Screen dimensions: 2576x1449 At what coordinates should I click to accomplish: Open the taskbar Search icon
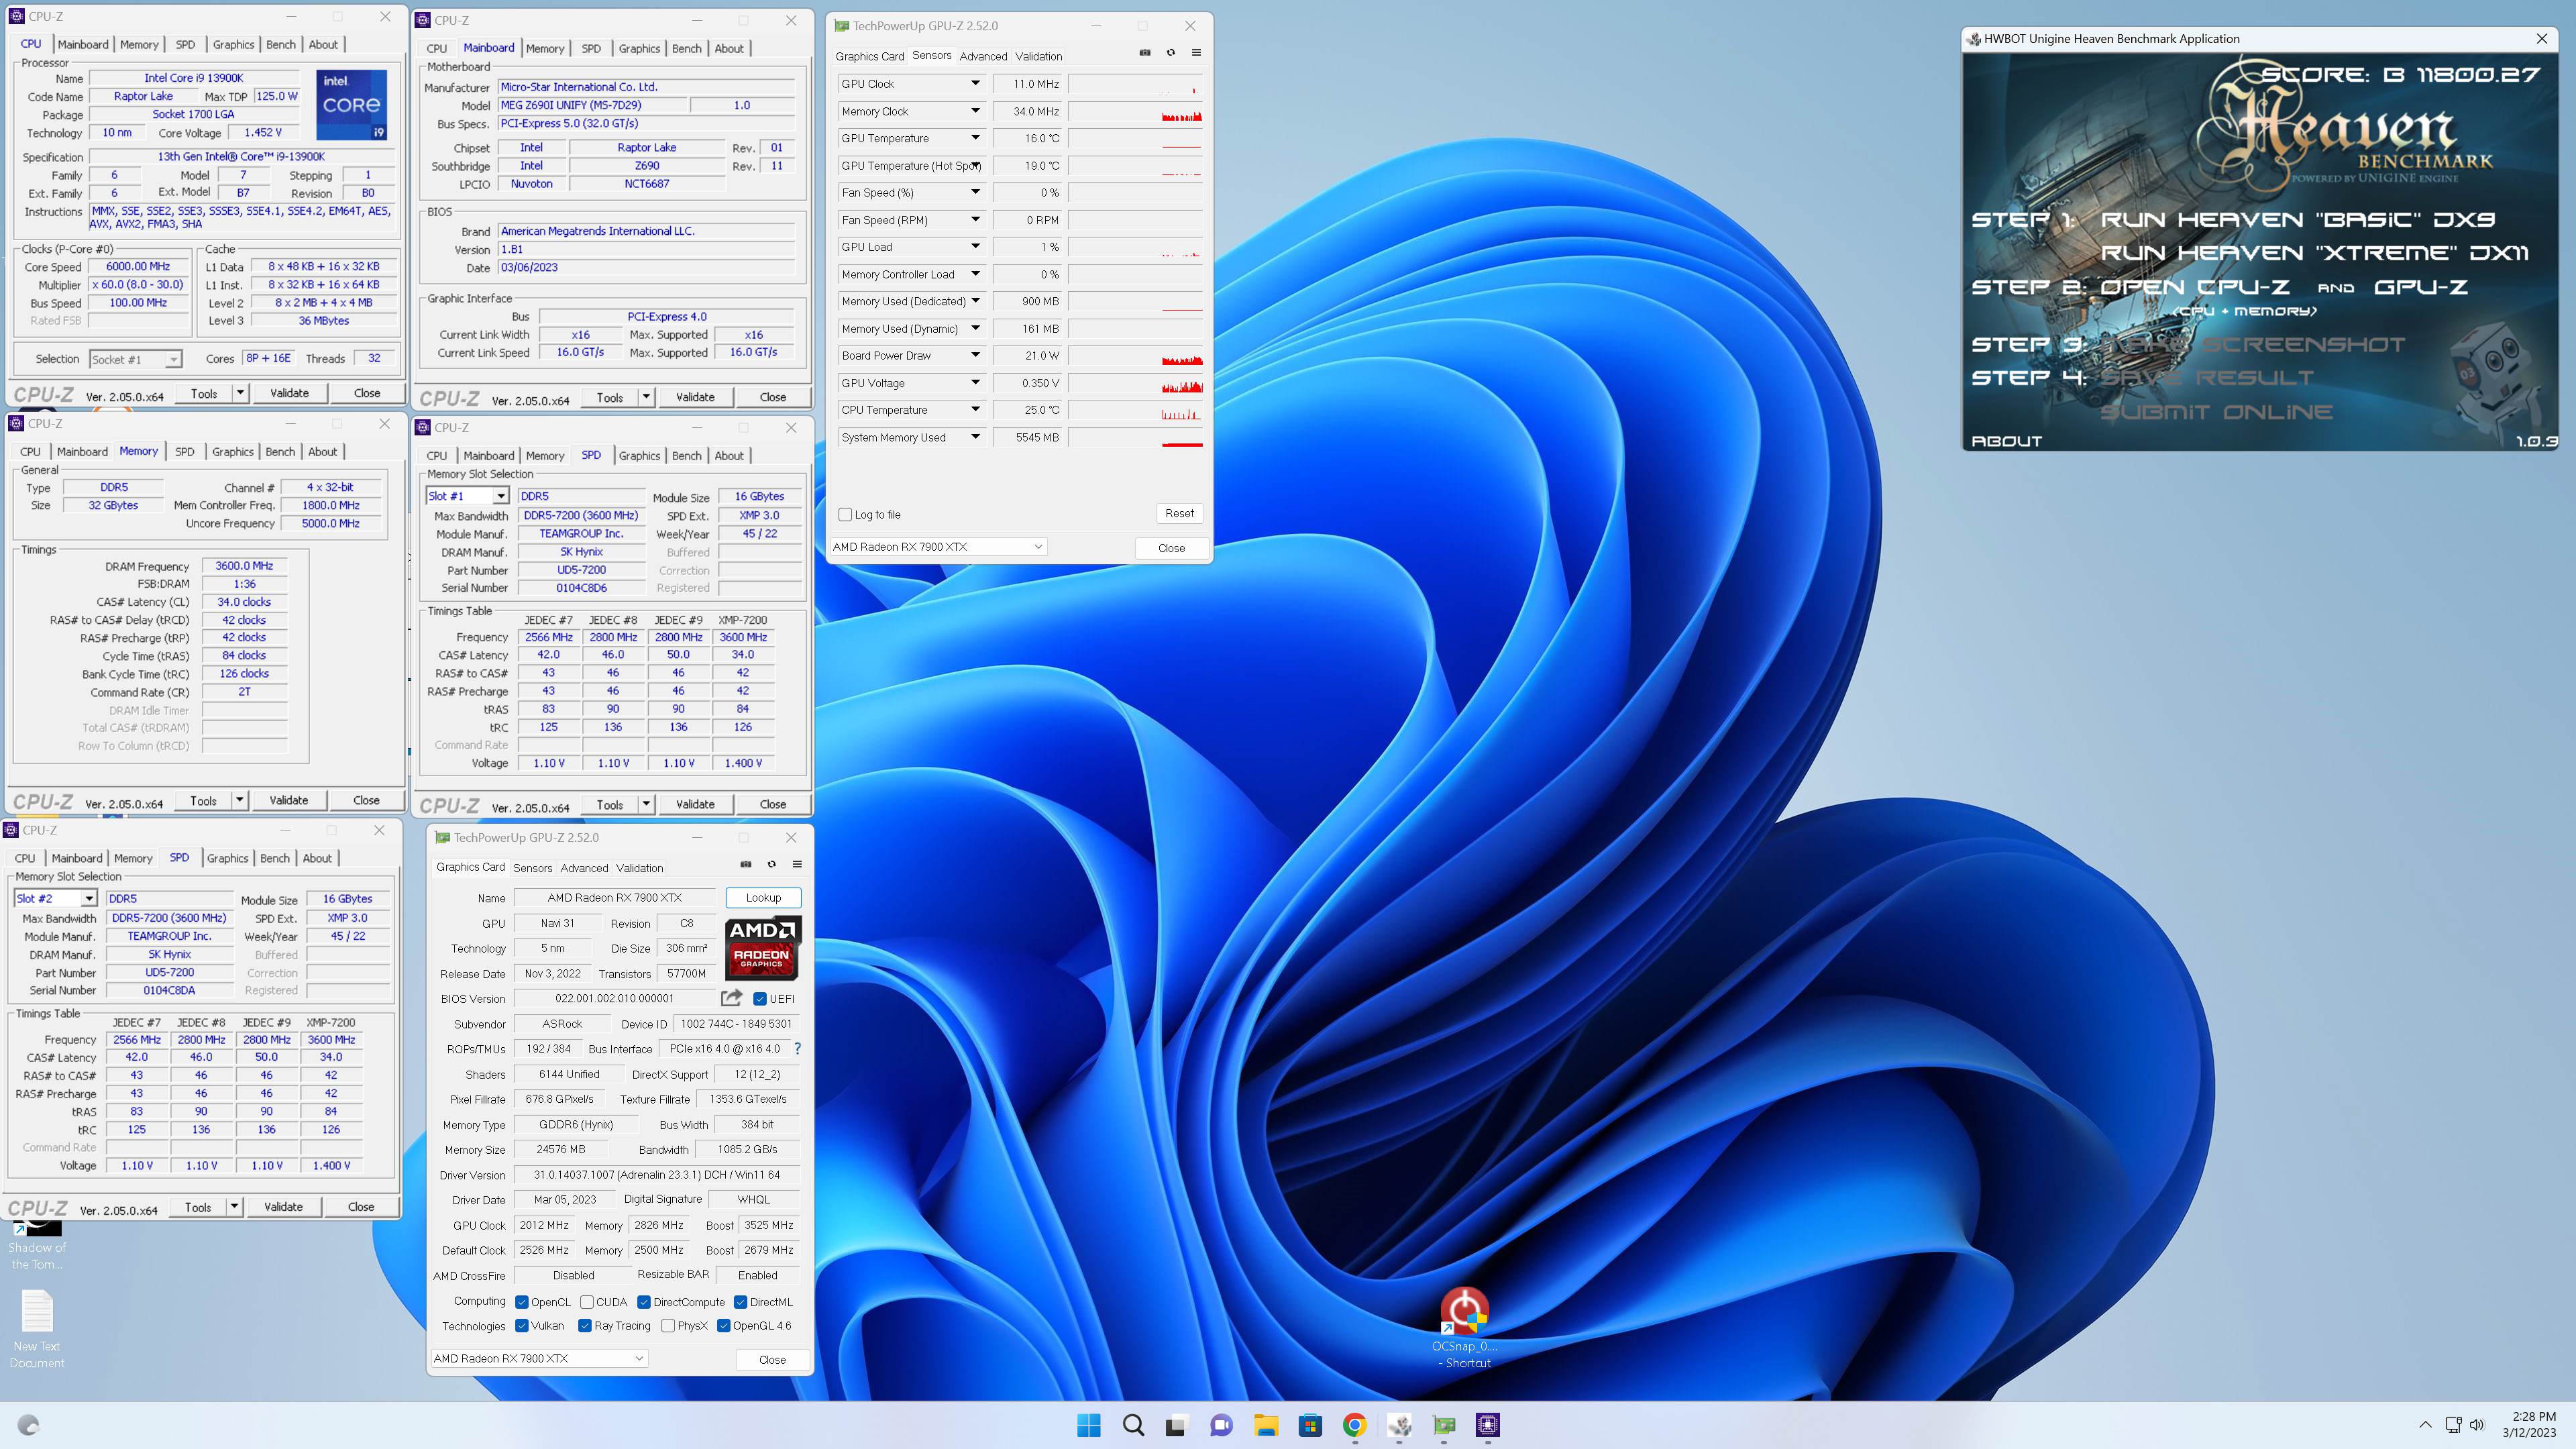[1133, 1425]
